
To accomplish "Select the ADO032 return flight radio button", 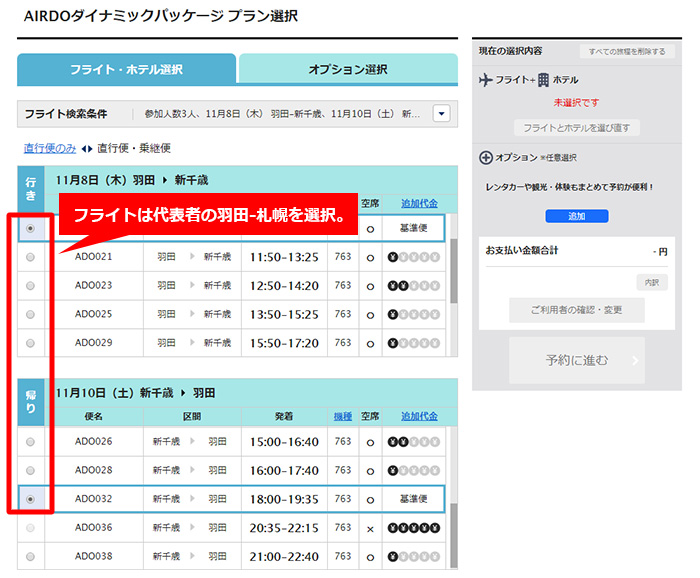I will pyautogui.click(x=30, y=499).
